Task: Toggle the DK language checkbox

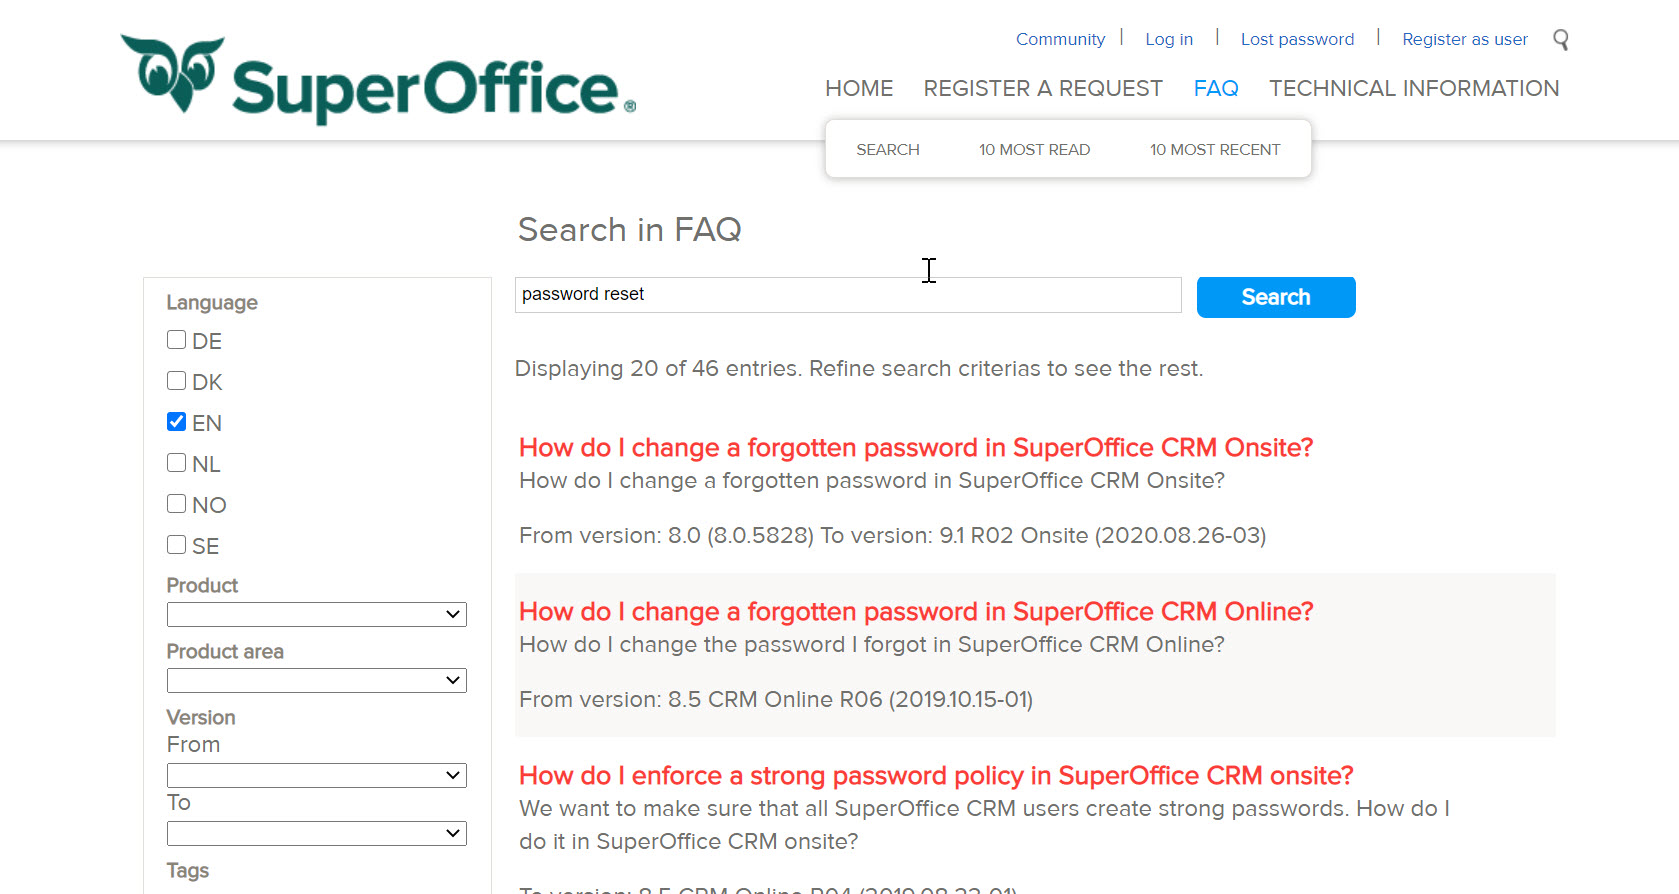Action: [177, 381]
